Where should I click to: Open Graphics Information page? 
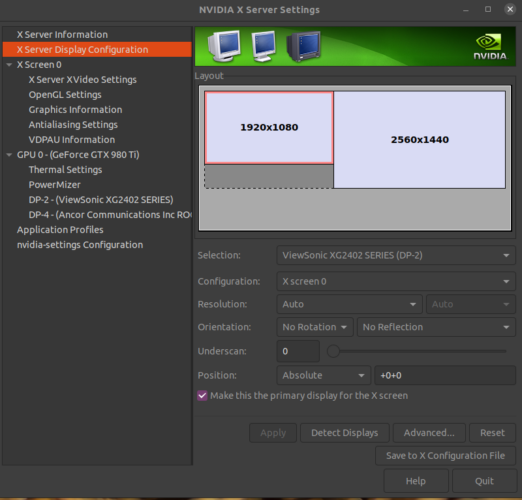point(75,110)
